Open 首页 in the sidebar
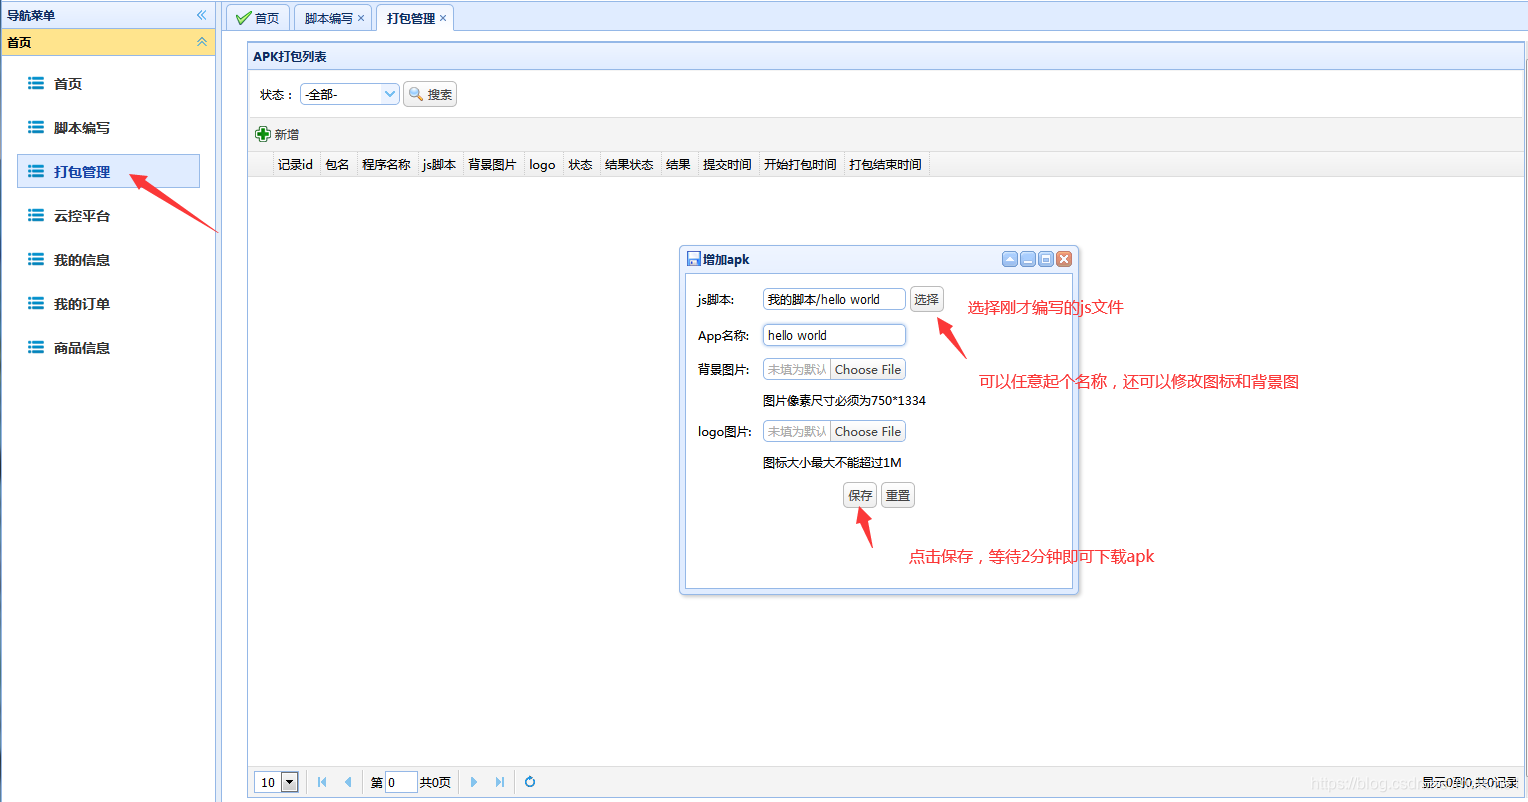This screenshot has height=802, width=1528. tap(108, 84)
